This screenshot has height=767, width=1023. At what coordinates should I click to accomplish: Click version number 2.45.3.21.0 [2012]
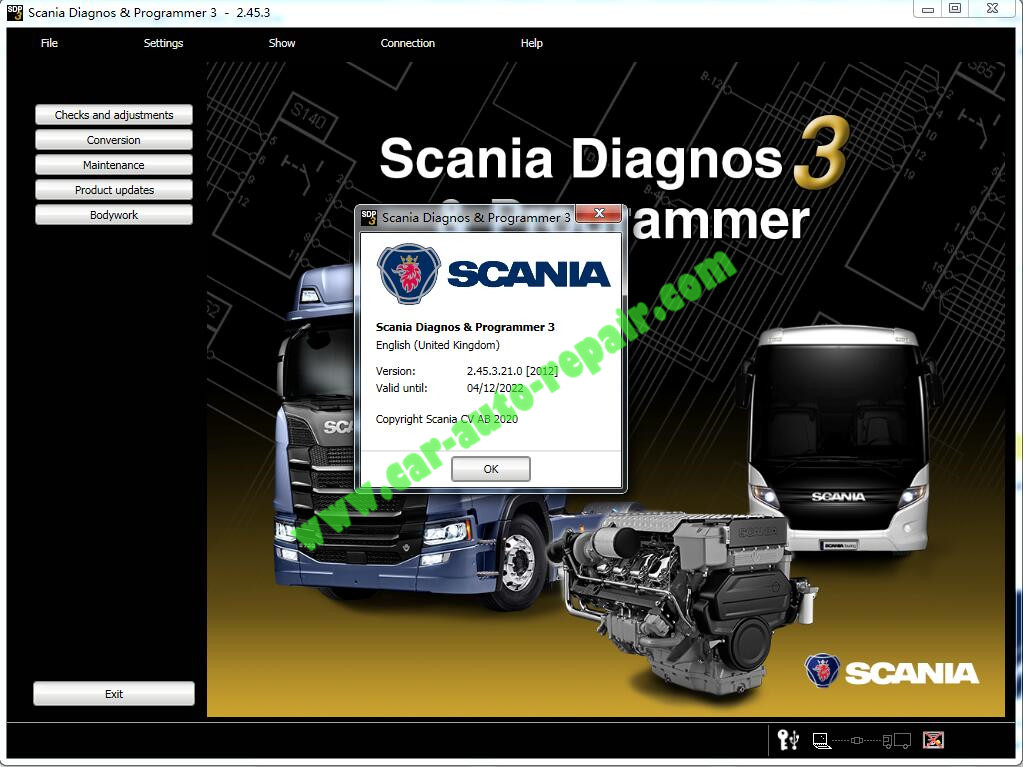coord(512,371)
